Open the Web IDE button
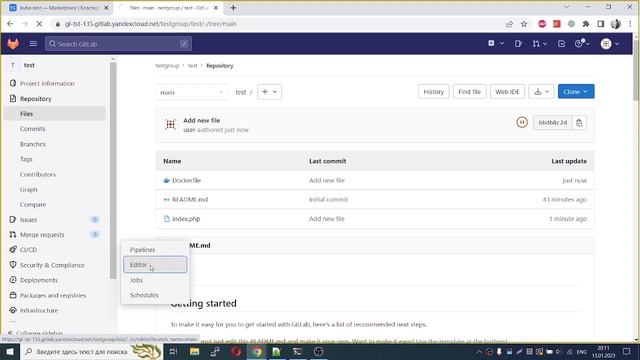The height and width of the screenshot is (360, 640). [507, 92]
